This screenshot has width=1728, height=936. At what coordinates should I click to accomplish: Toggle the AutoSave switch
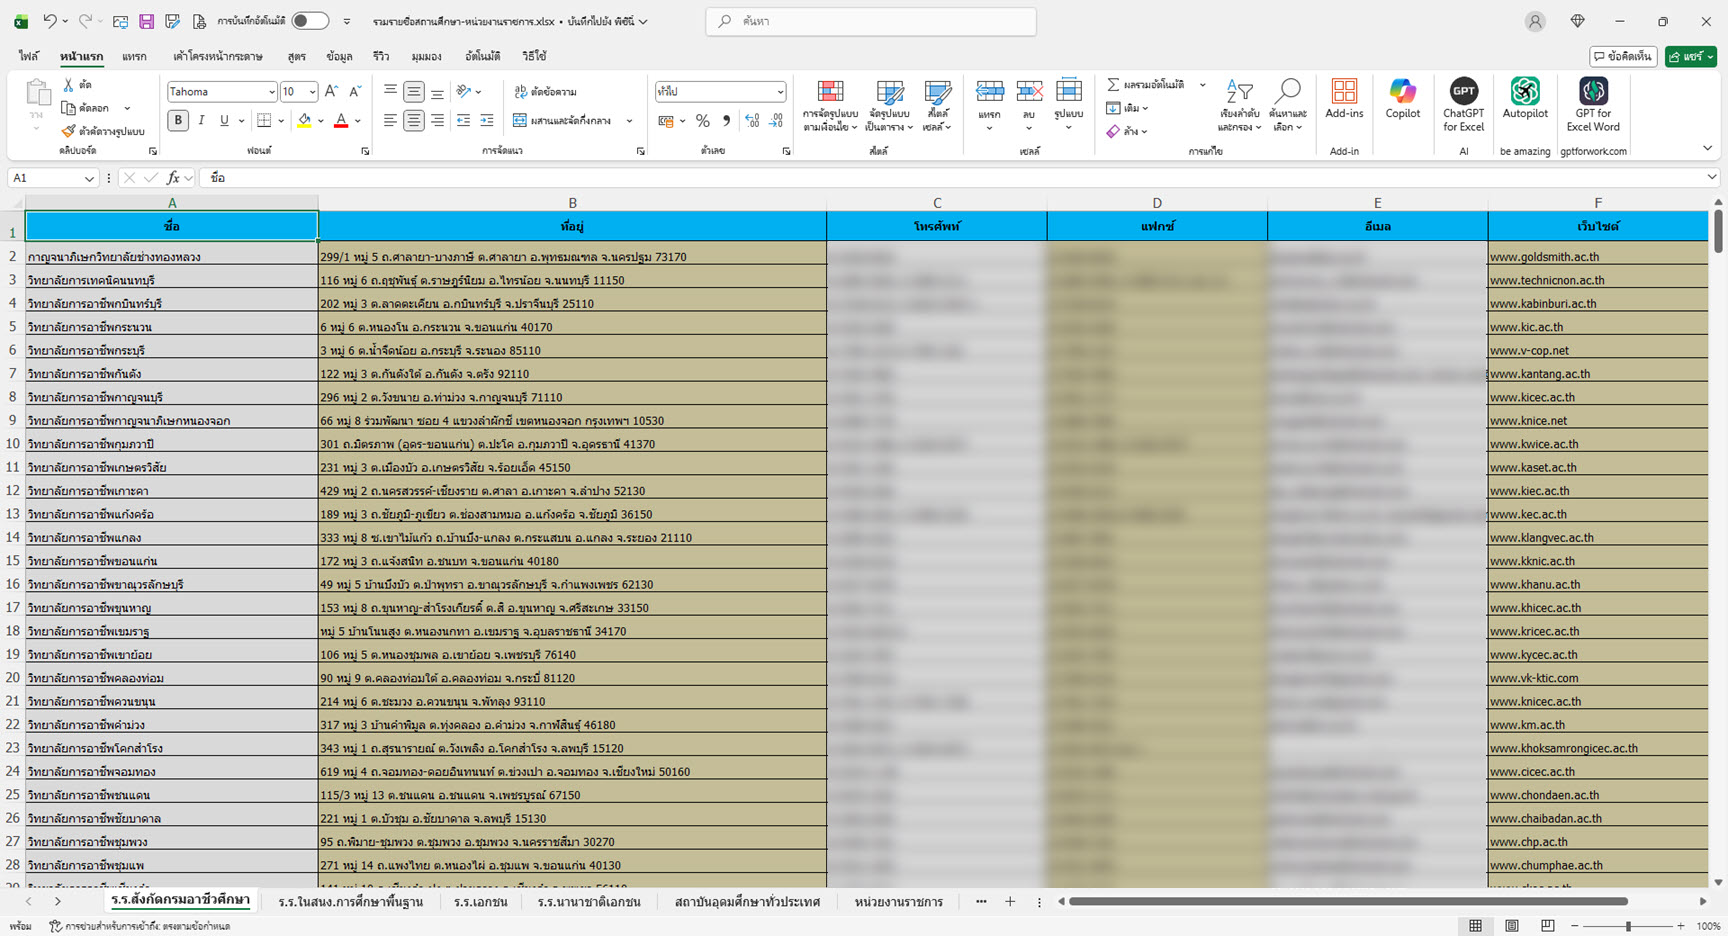(x=310, y=21)
